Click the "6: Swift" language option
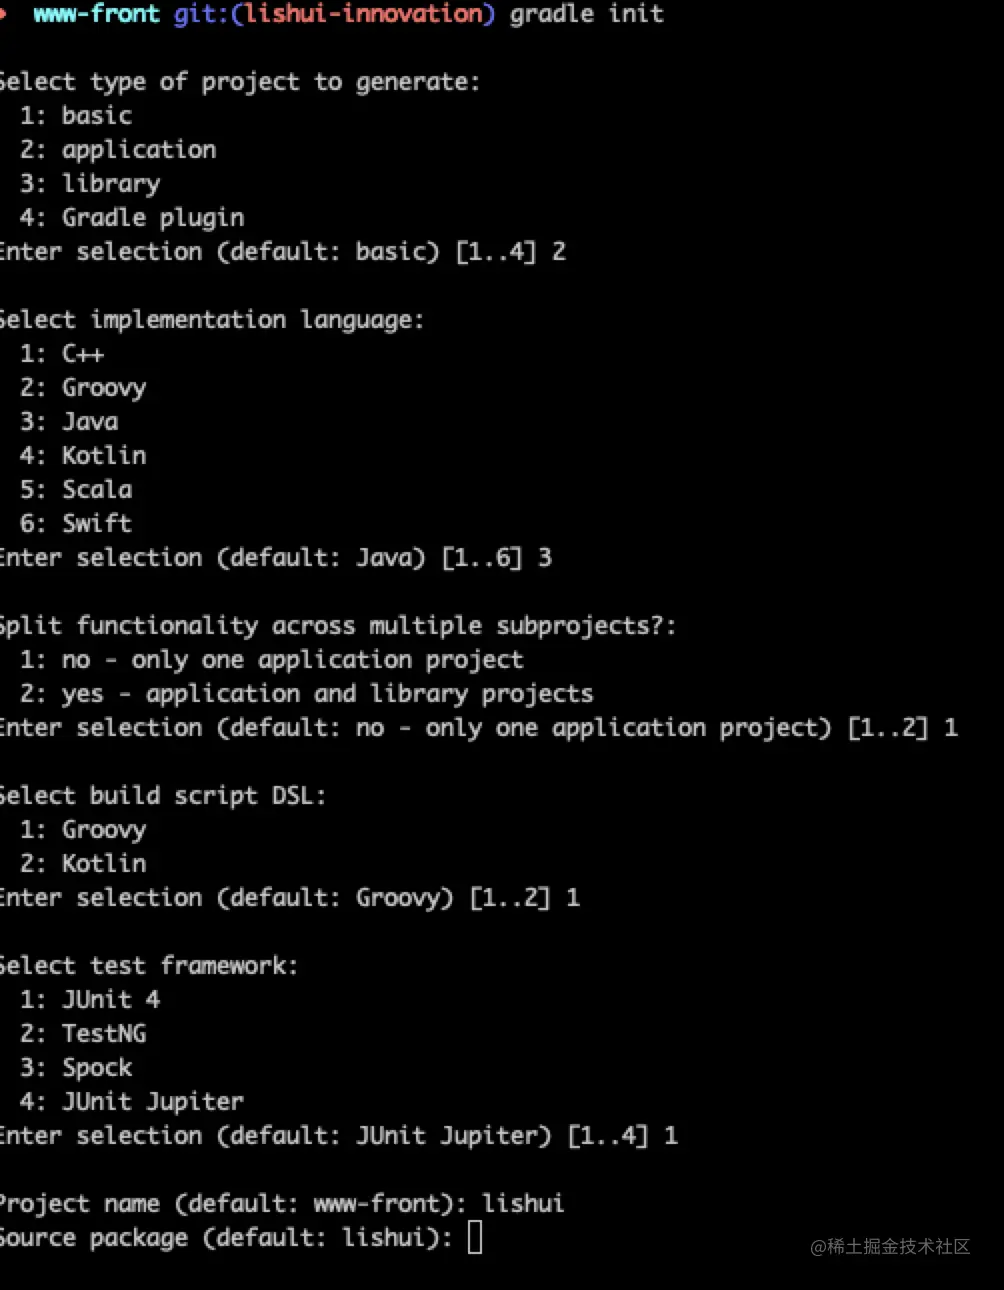This screenshot has width=1004, height=1290. point(76,524)
